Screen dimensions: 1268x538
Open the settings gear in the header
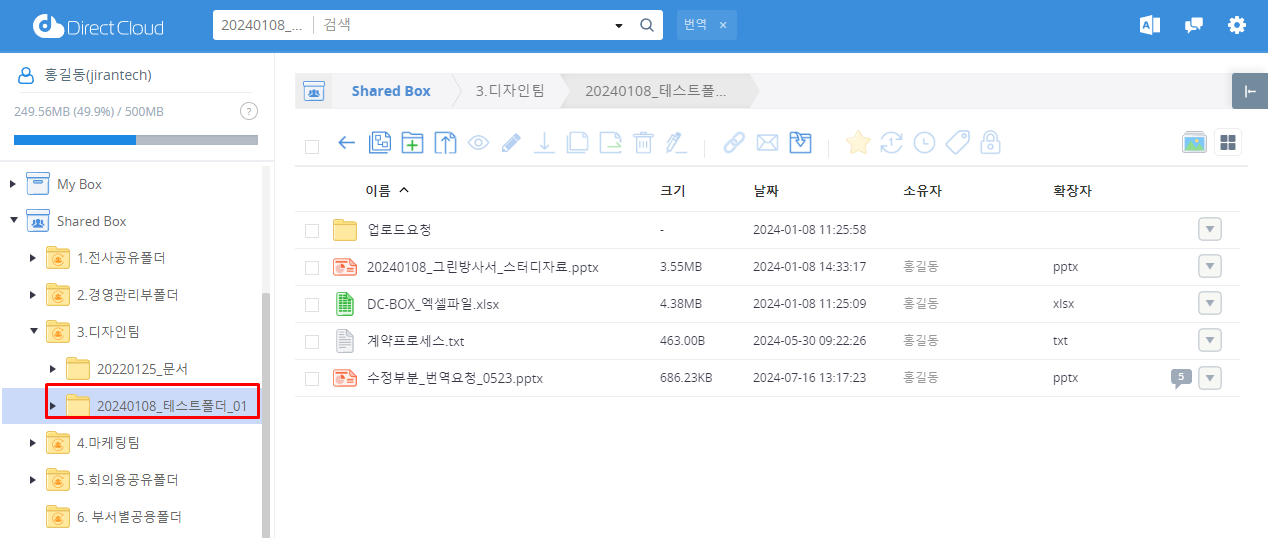click(1237, 25)
